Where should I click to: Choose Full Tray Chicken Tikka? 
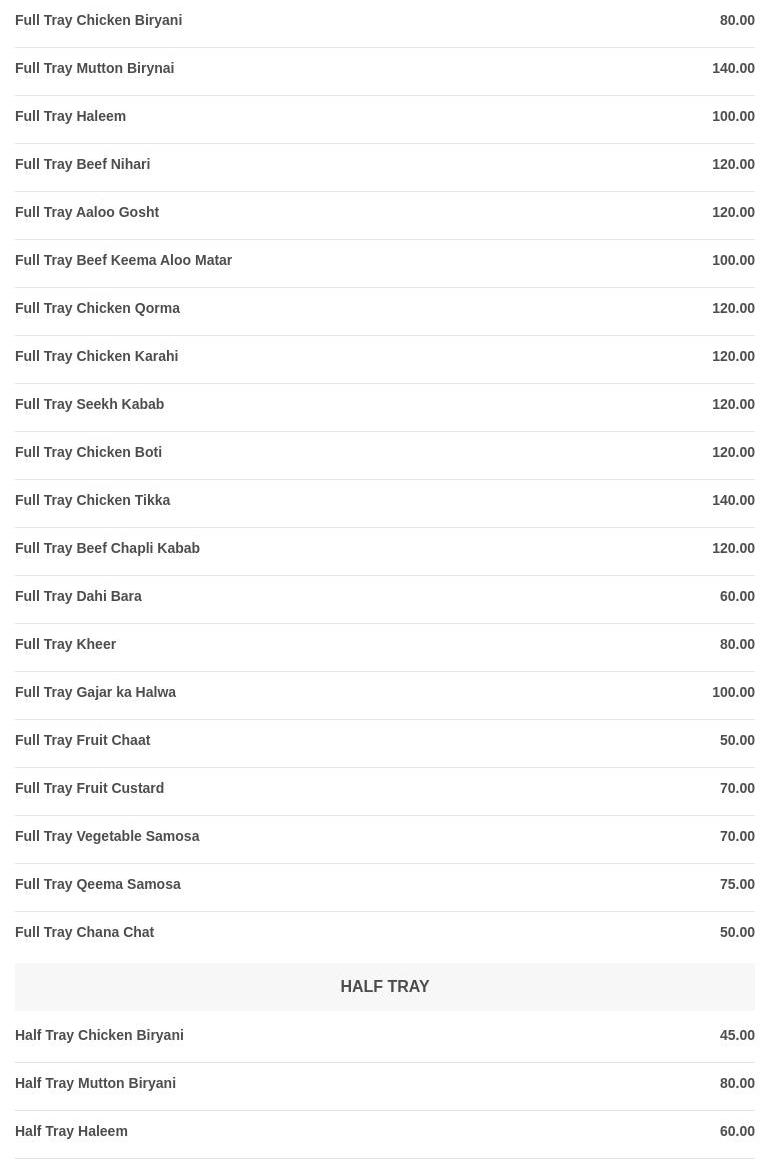(92, 500)
